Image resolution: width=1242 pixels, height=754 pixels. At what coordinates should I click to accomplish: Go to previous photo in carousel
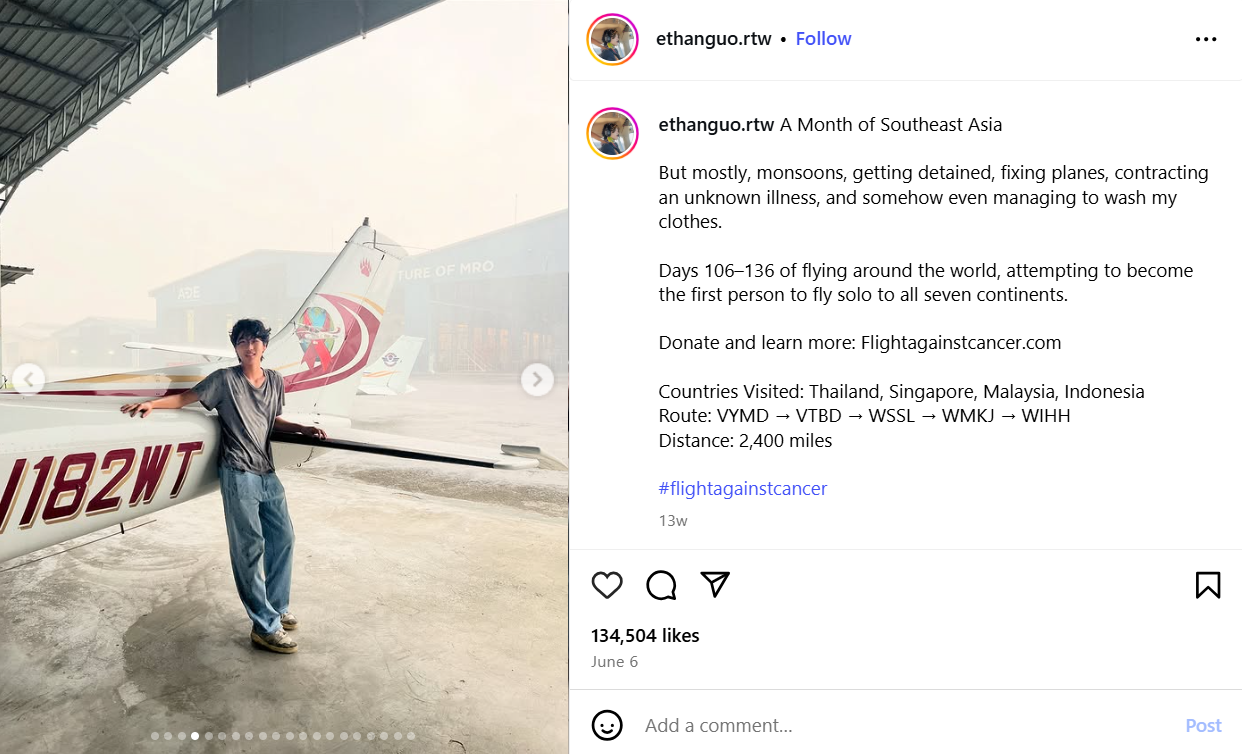[29, 380]
